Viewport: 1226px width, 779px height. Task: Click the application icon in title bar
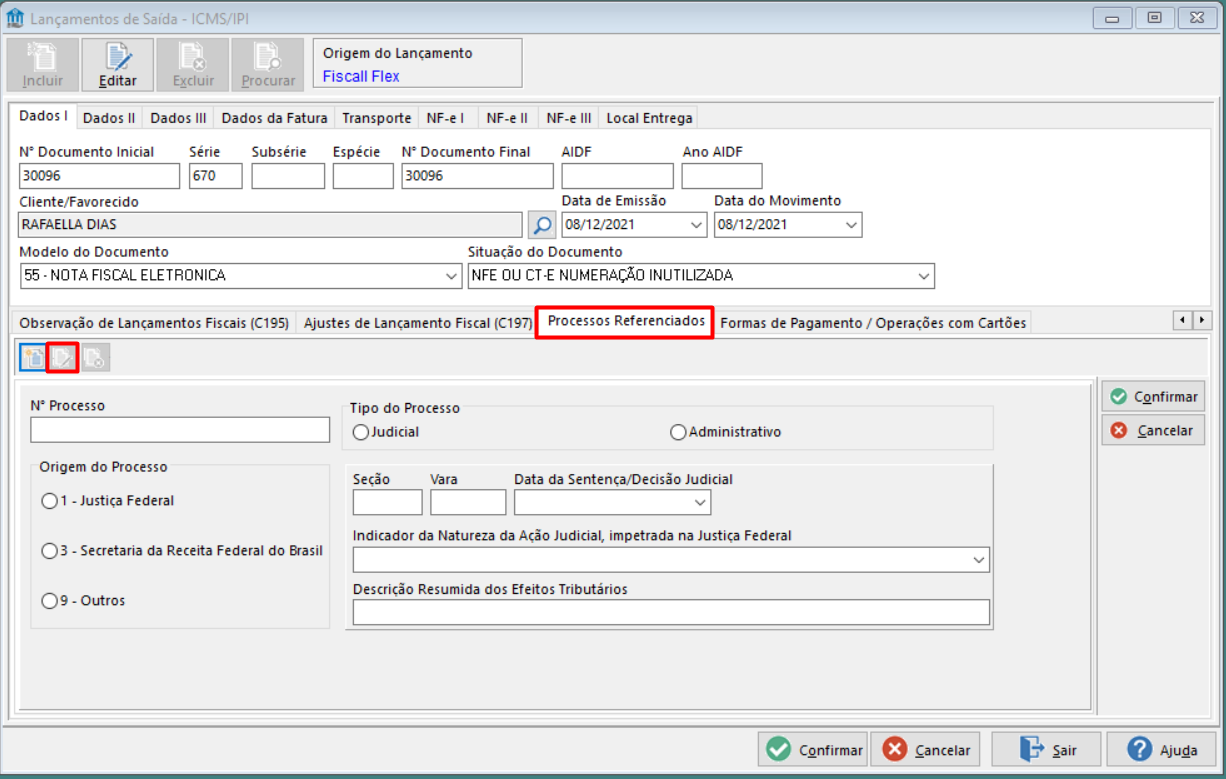point(15,19)
